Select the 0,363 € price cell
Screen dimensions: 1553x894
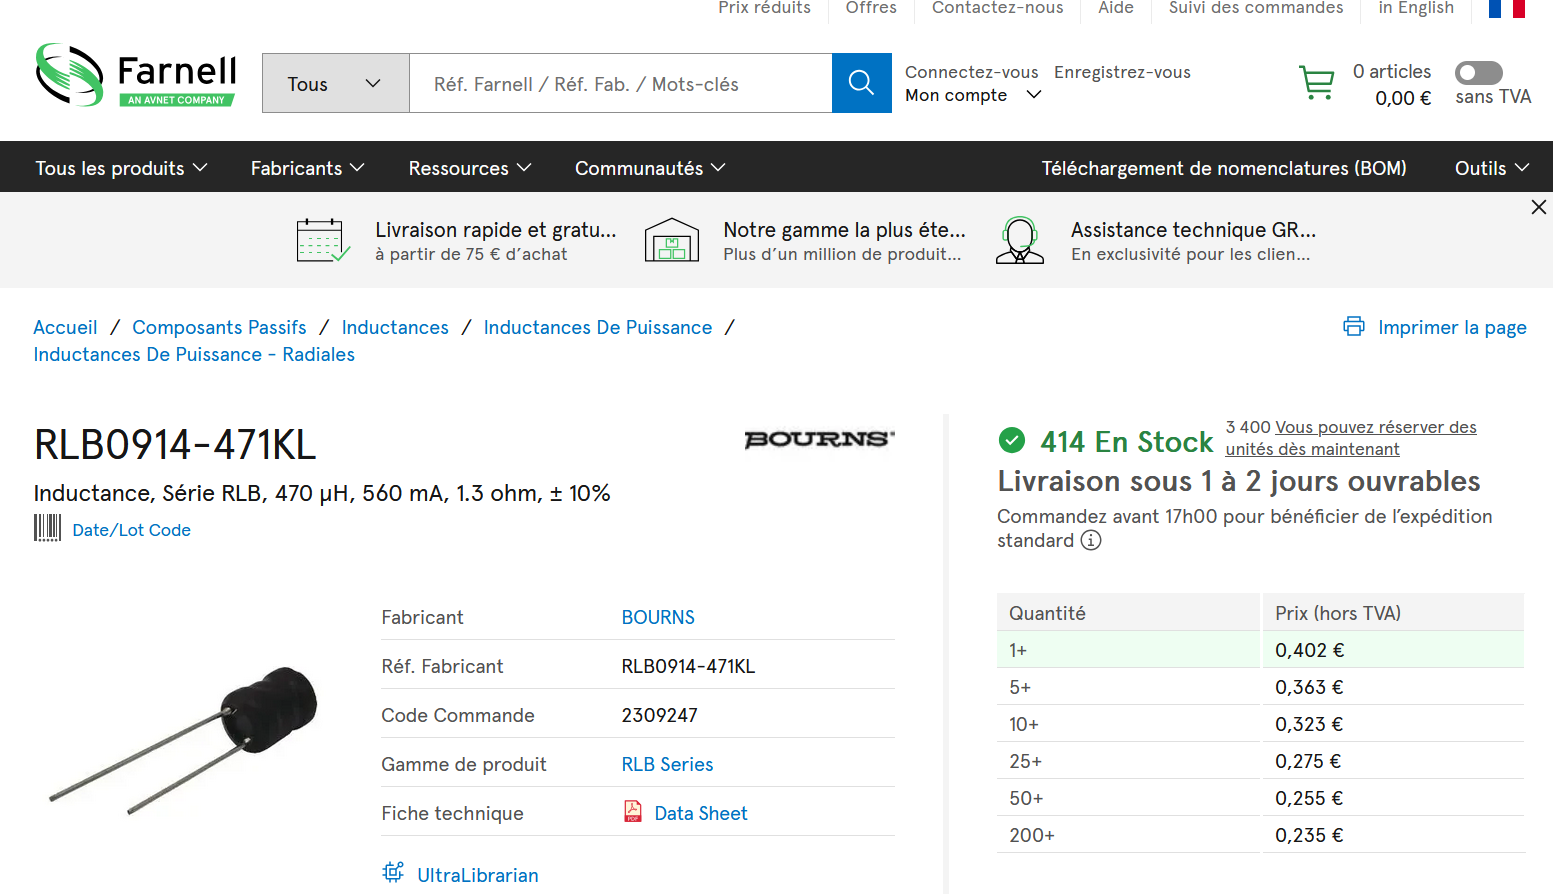pos(1393,687)
